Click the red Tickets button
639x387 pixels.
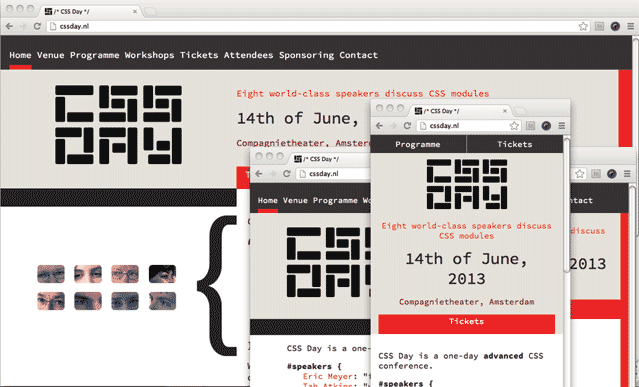[467, 323]
